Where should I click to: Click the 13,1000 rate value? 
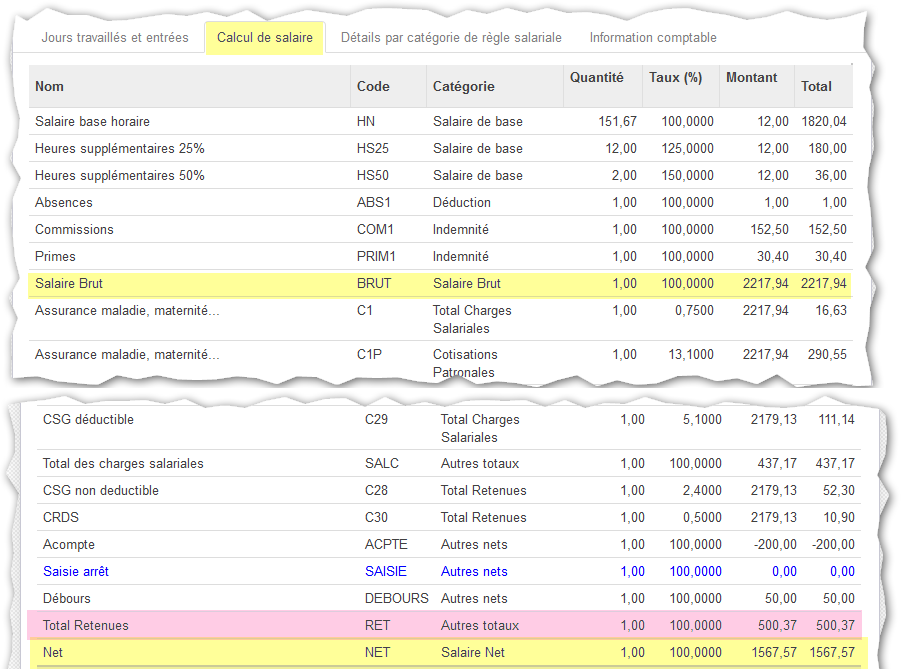tap(691, 355)
